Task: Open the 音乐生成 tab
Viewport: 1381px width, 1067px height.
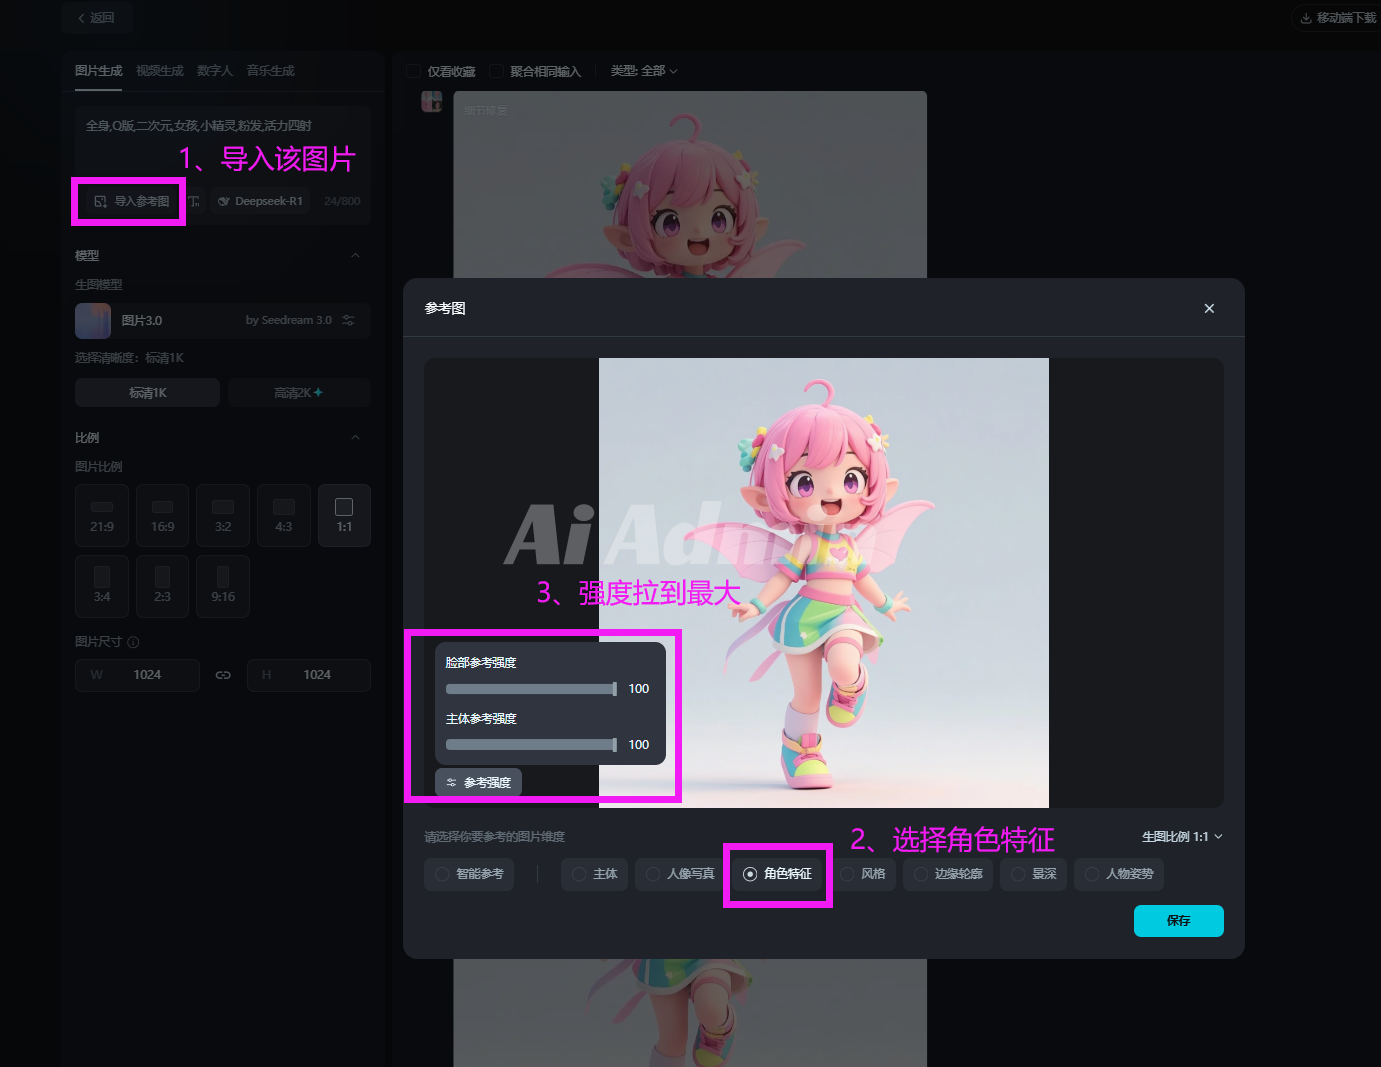Action: (270, 71)
